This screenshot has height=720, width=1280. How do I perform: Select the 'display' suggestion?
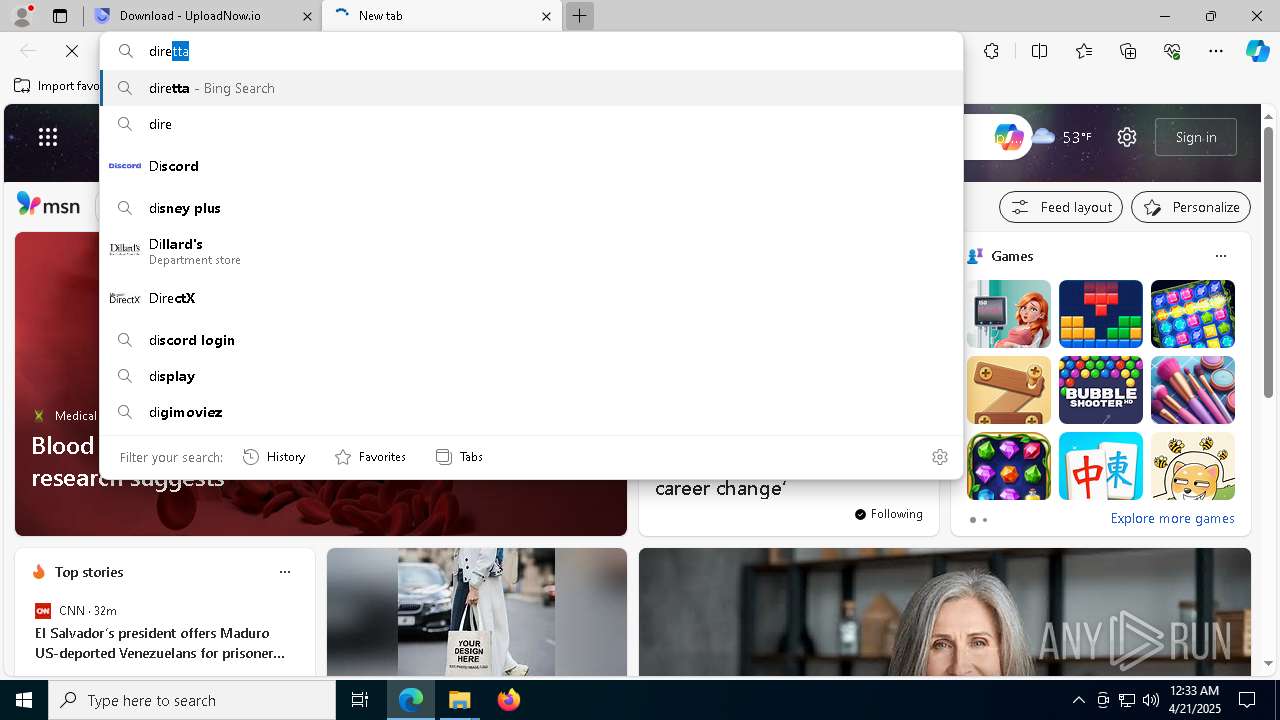pyautogui.click(x=531, y=376)
